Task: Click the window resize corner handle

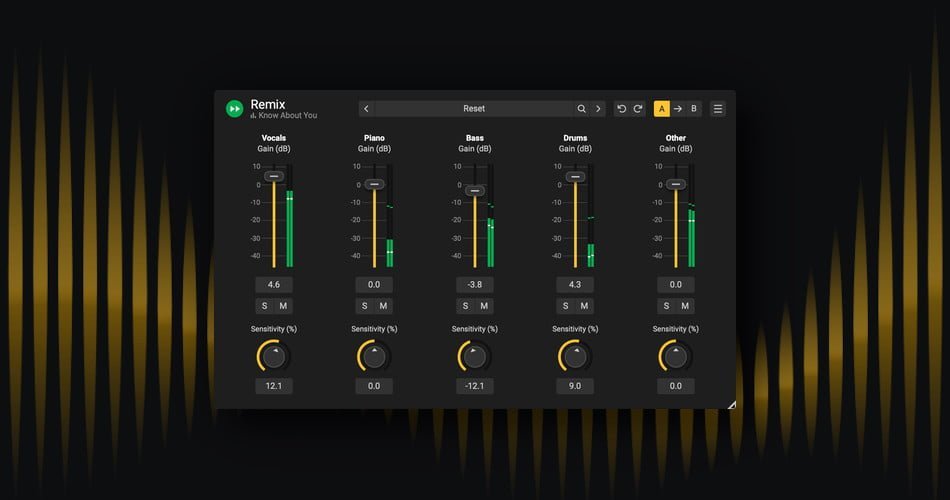Action: pos(731,405)
